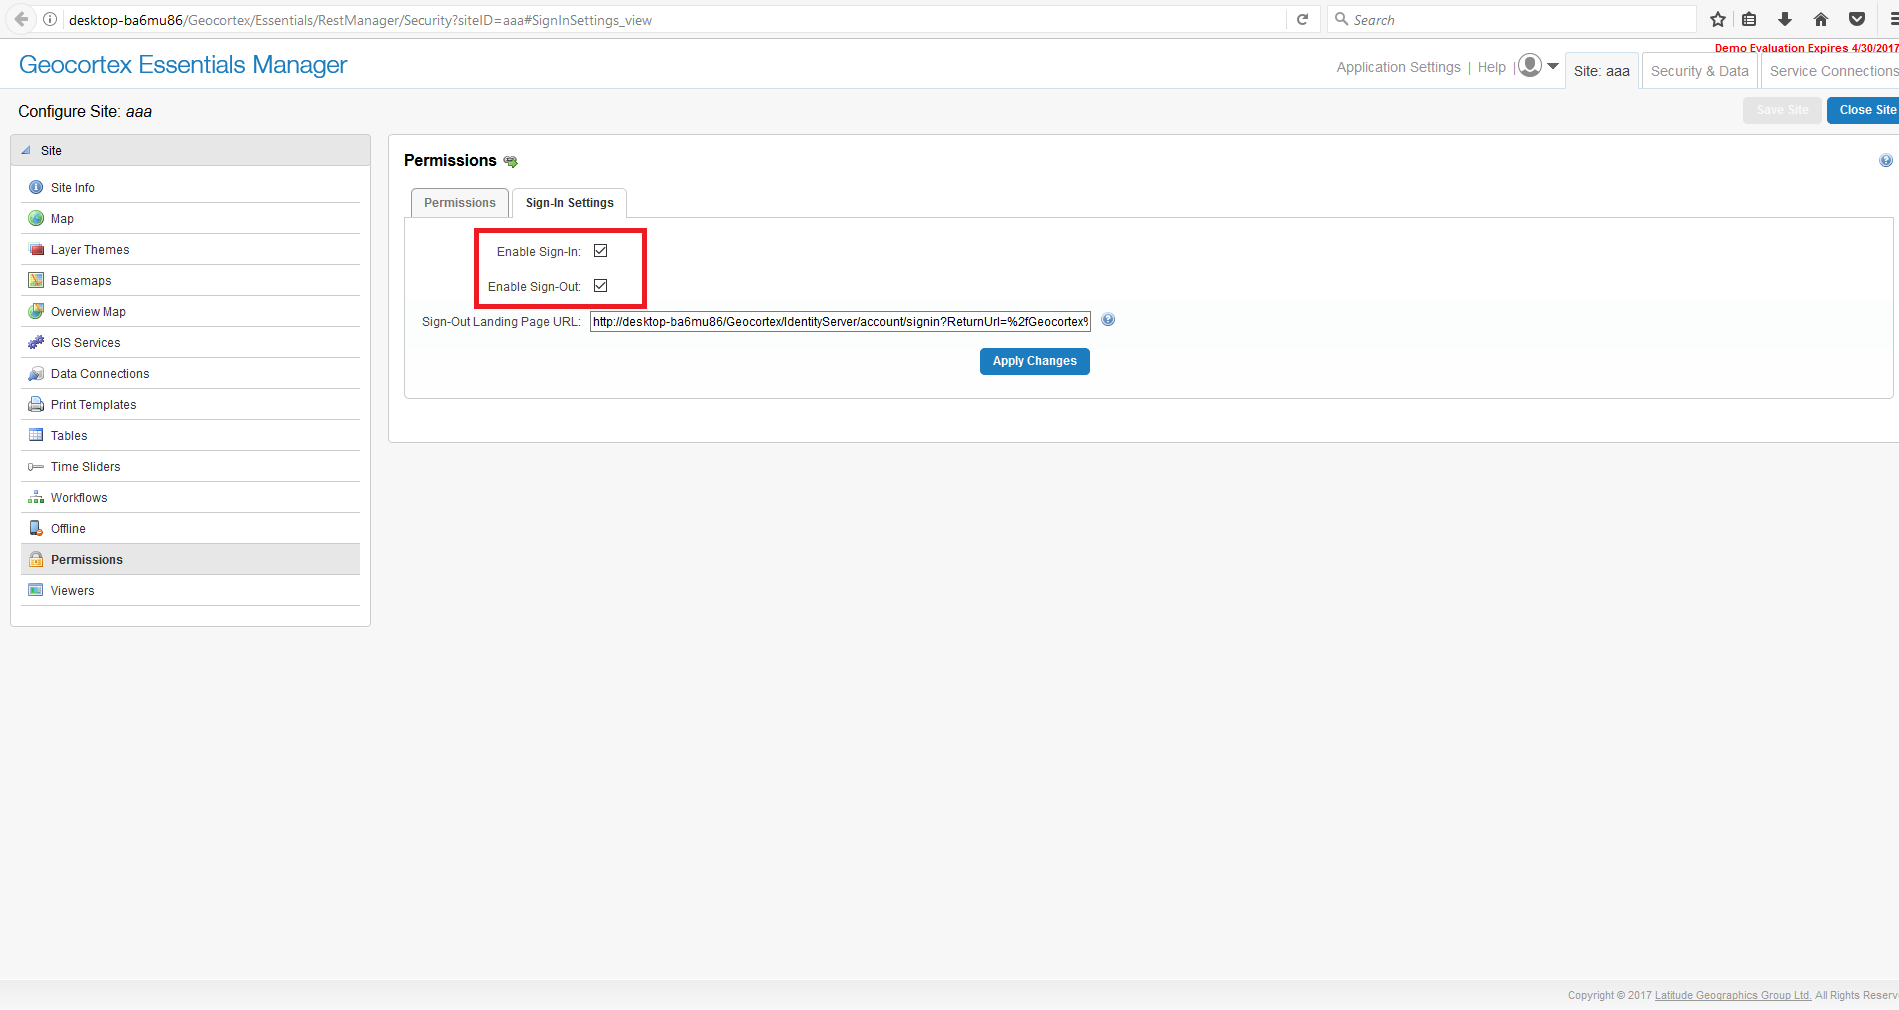Bookmark this page with the star icon

[1718, 19]
